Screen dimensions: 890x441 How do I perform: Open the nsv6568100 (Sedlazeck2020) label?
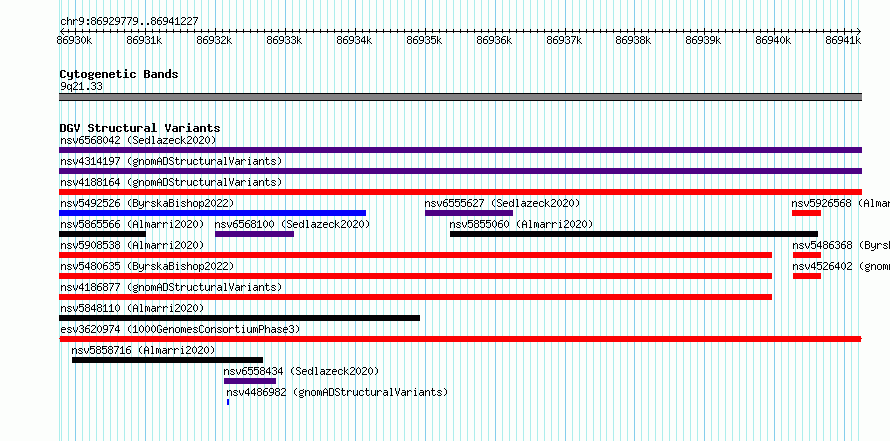292,224
